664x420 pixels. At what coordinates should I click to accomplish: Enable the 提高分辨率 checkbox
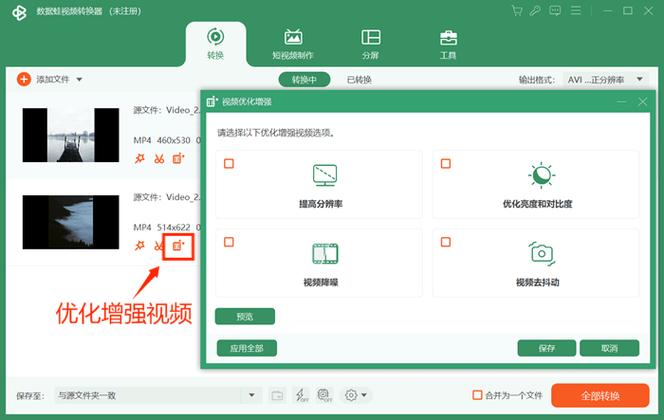coord(229,164)
